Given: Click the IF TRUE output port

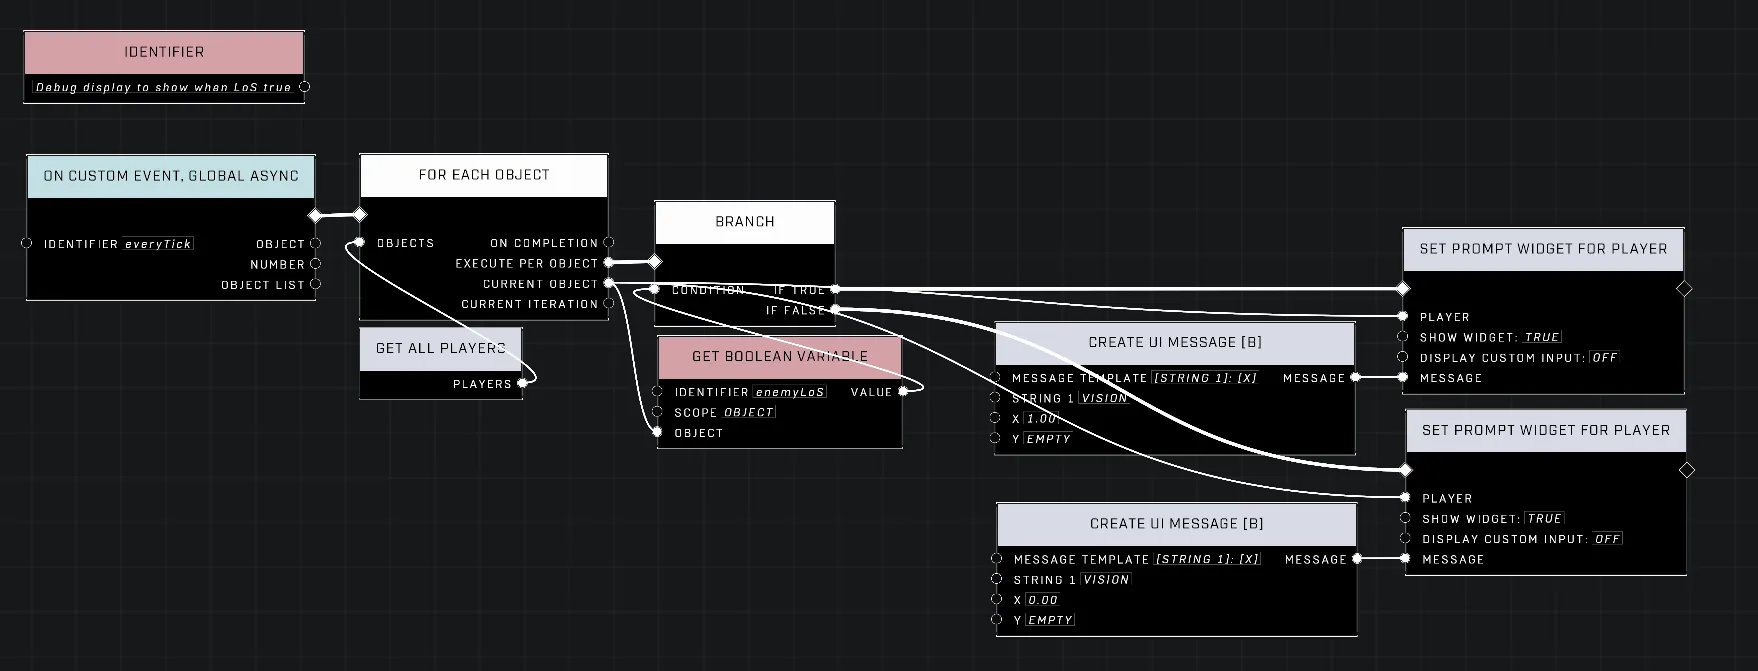Looking at the screenshot, I should click(835, 289).
